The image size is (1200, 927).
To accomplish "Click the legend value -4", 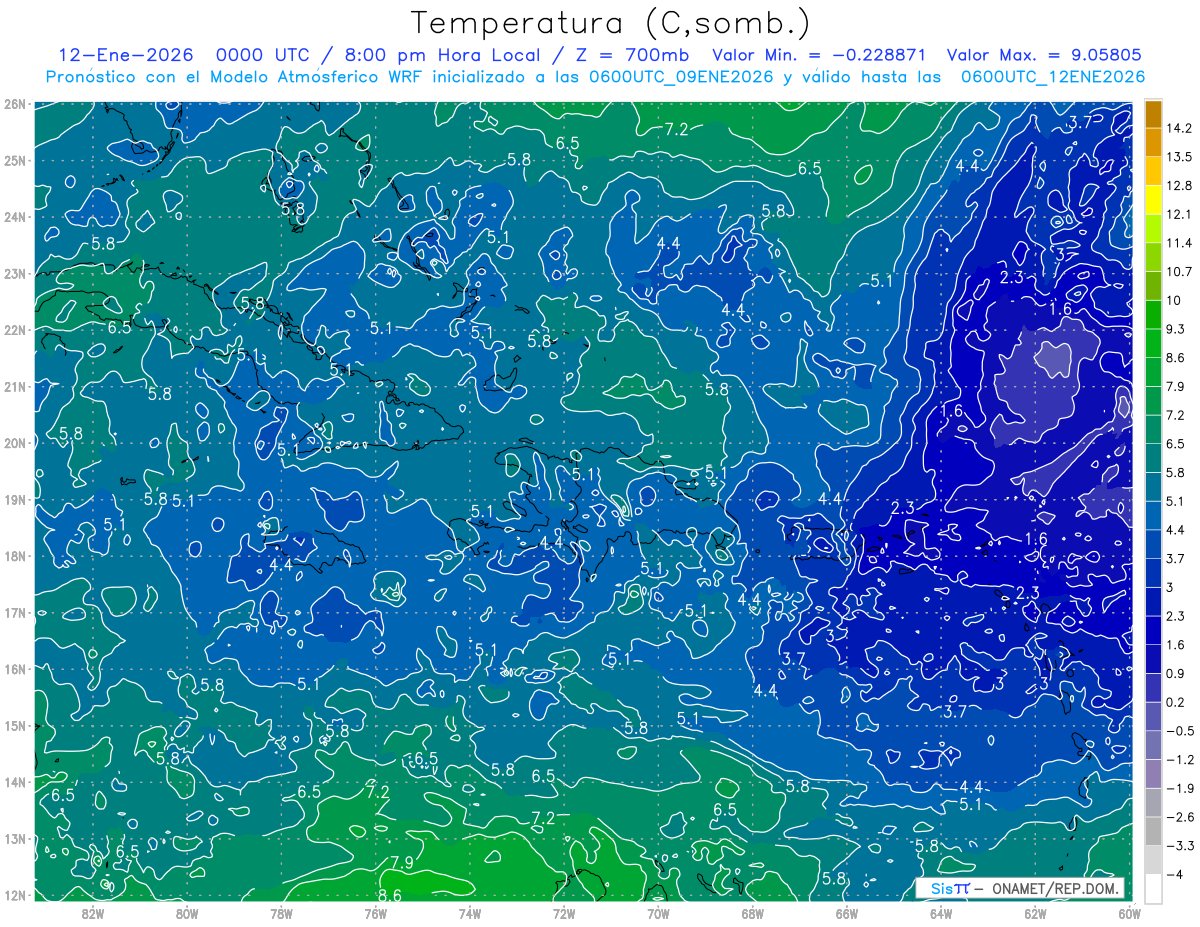I will point(1176,874).
